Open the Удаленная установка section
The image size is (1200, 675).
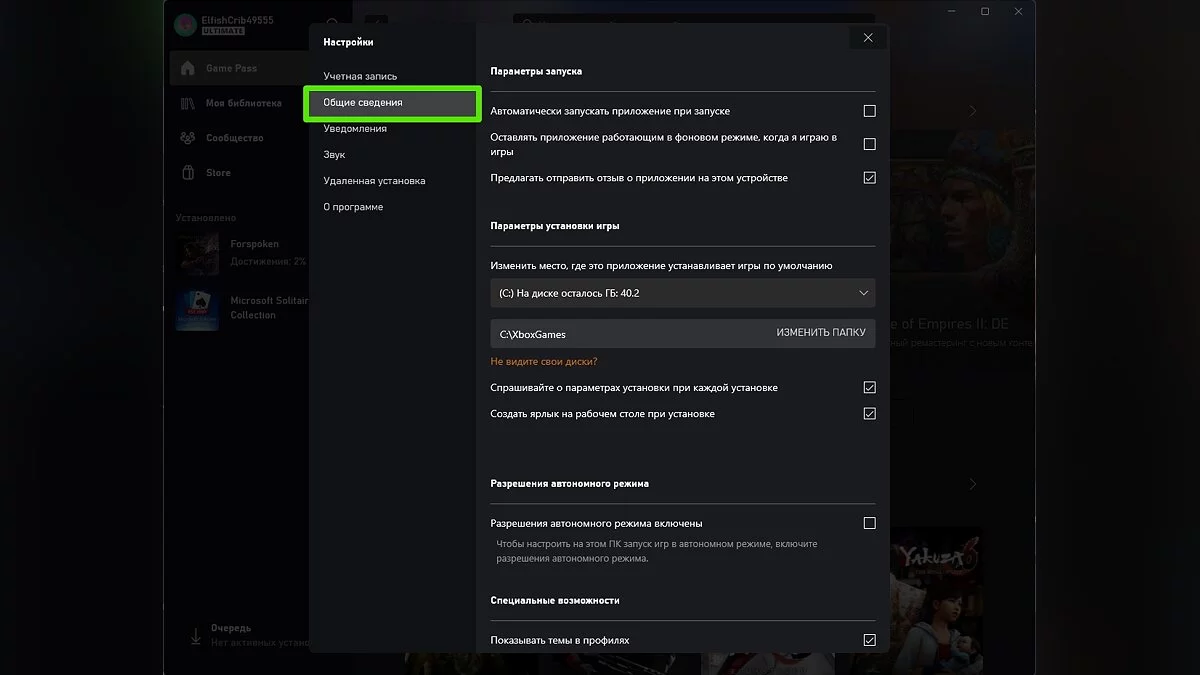tap(374, 181)
